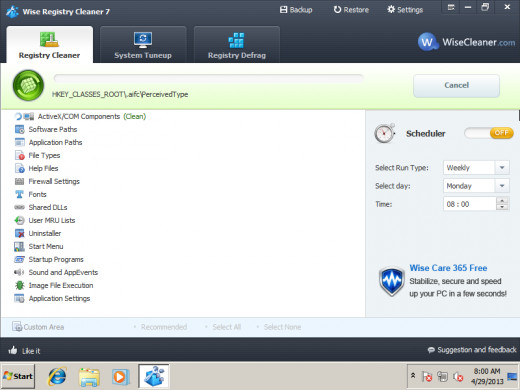The height and width of the screenshot is (390, 520).
Task: Click the Uninstaller icon
Action: pyautogui.click(x=20, y=233)
